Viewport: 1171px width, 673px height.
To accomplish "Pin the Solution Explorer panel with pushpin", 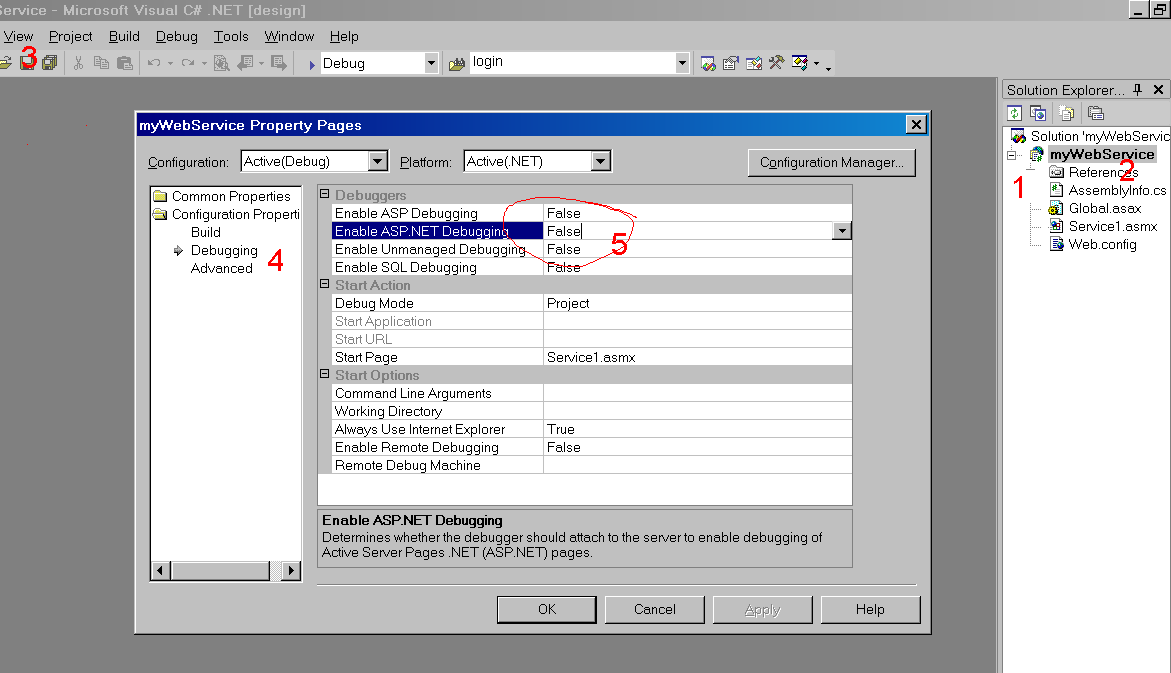I will coord(1137,90).
